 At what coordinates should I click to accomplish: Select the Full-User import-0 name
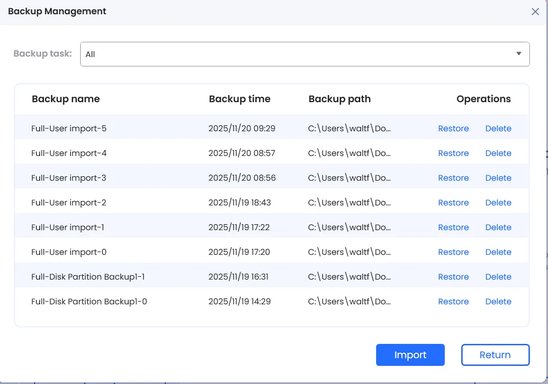(x=69, y=252)
